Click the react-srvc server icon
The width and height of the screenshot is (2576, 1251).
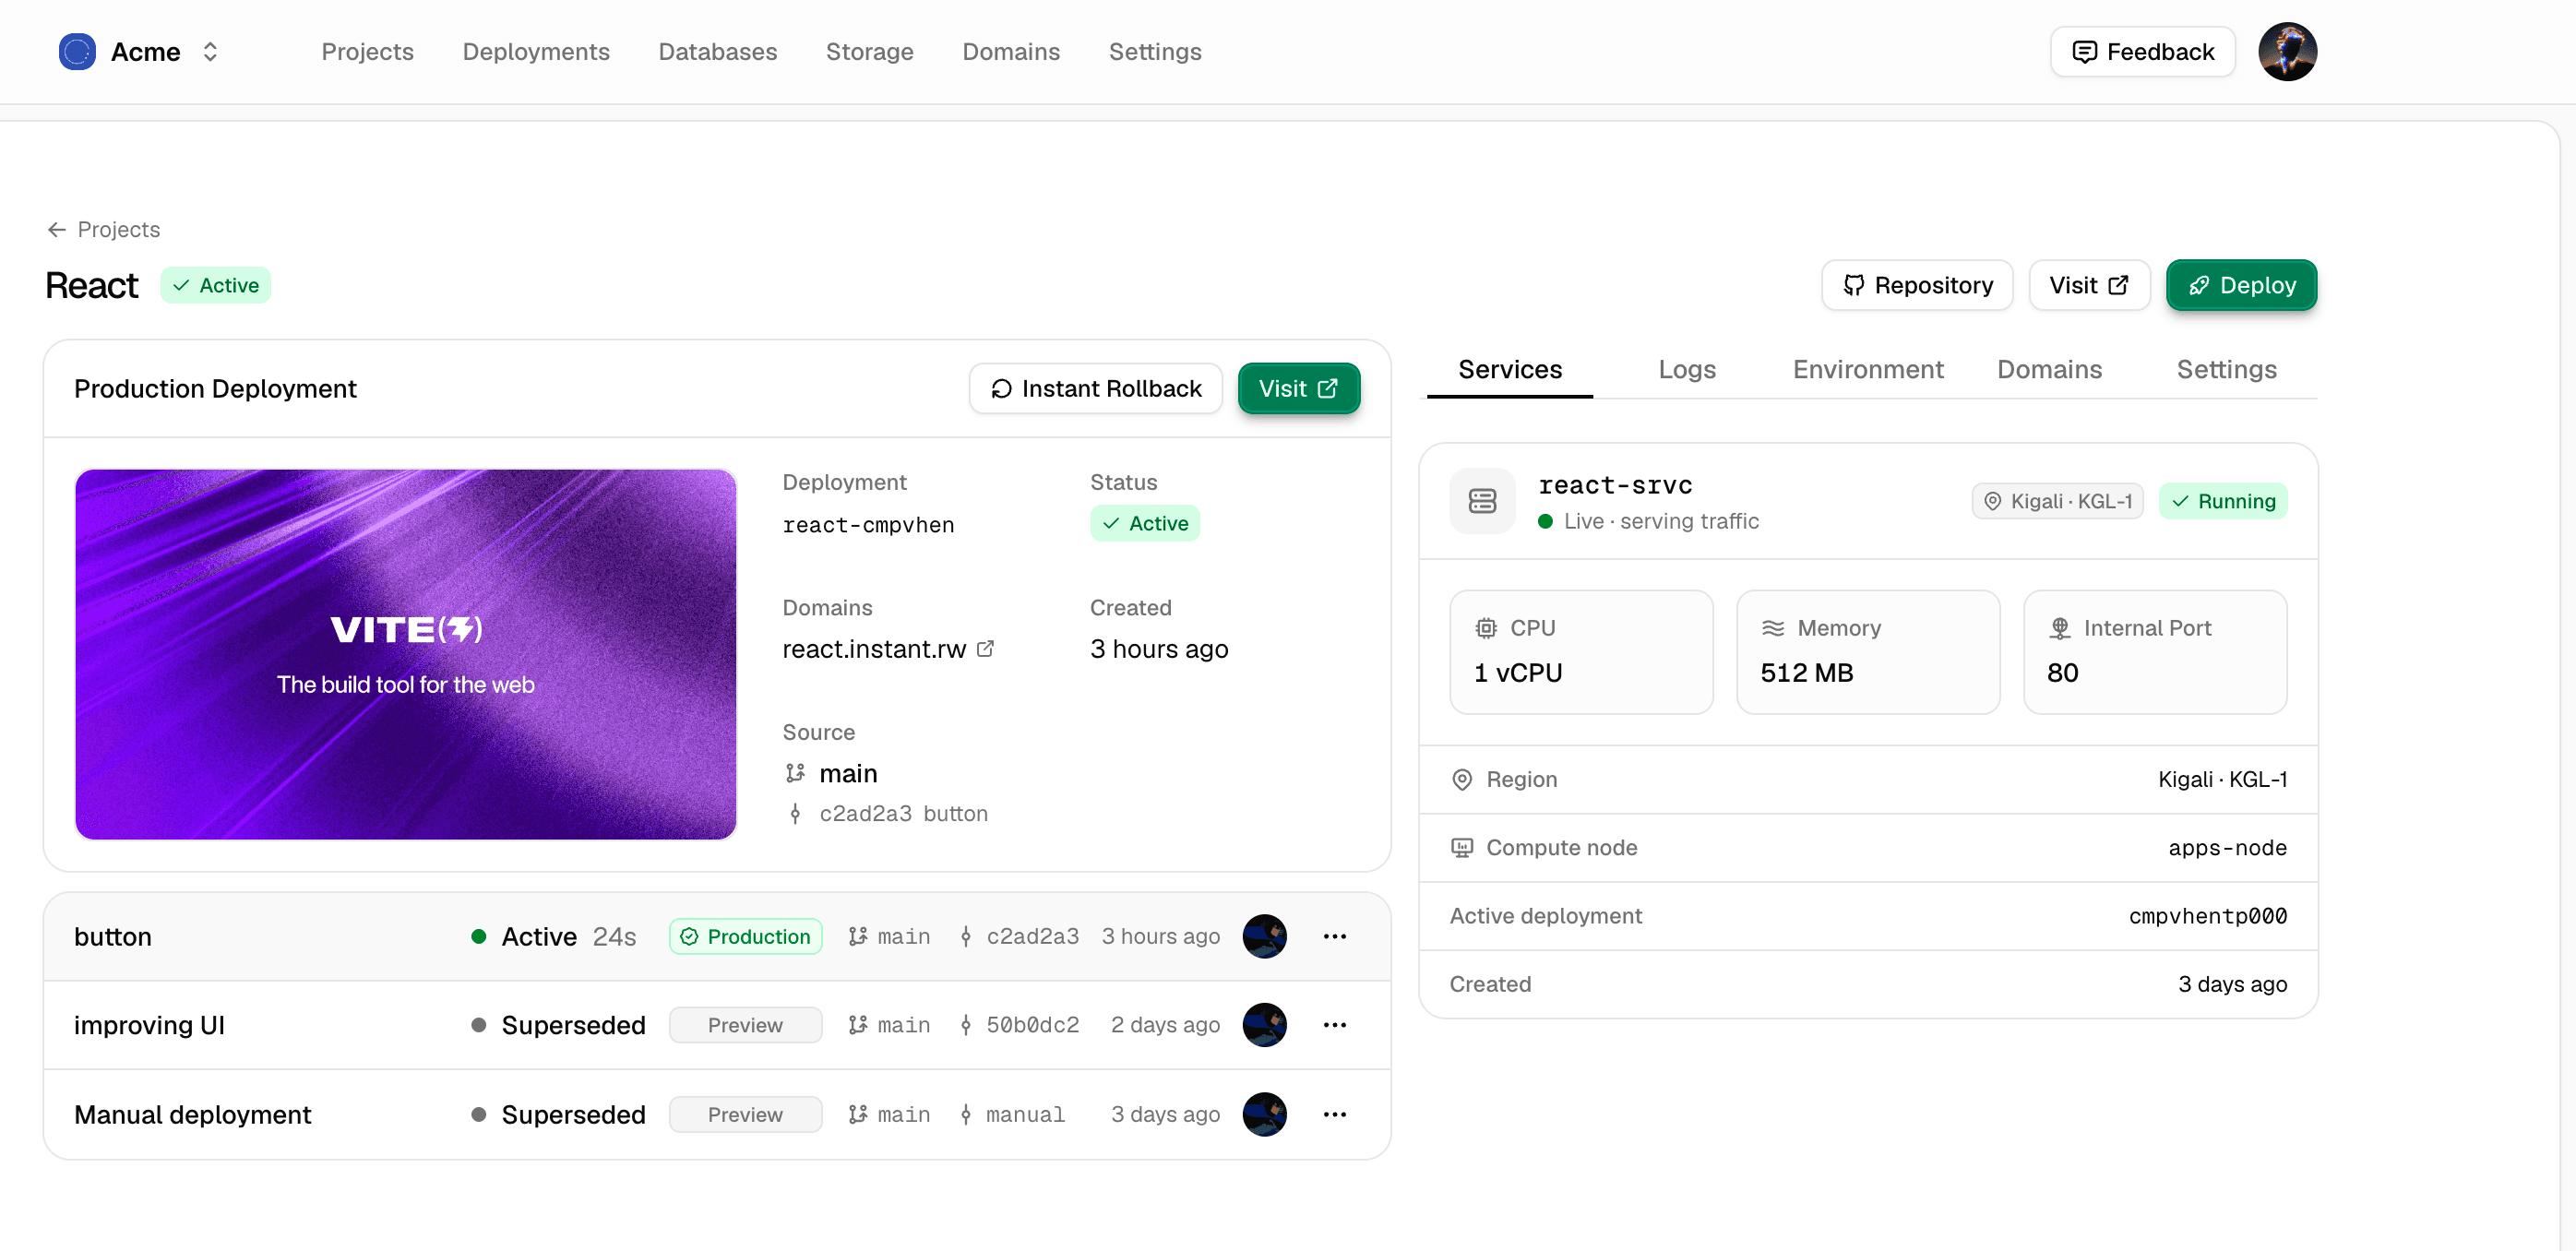tap(1482, 501)
